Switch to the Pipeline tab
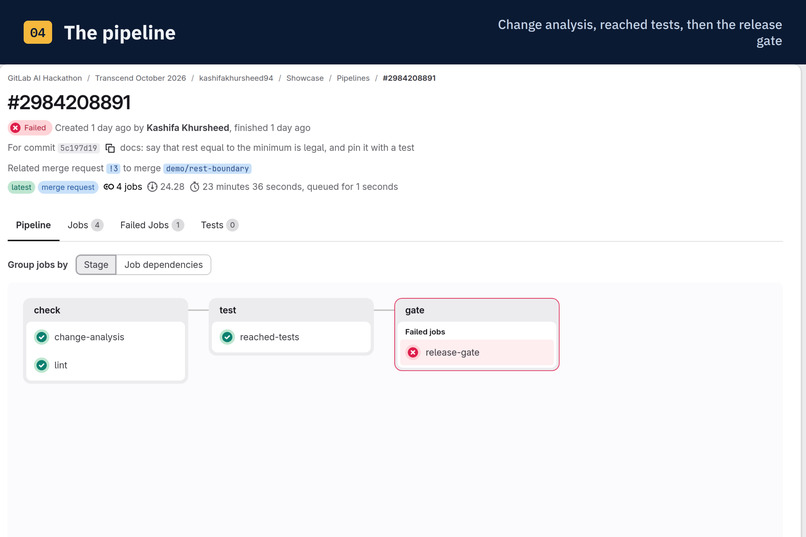Screen dimensions: 806x537 (x=33, y=225)
